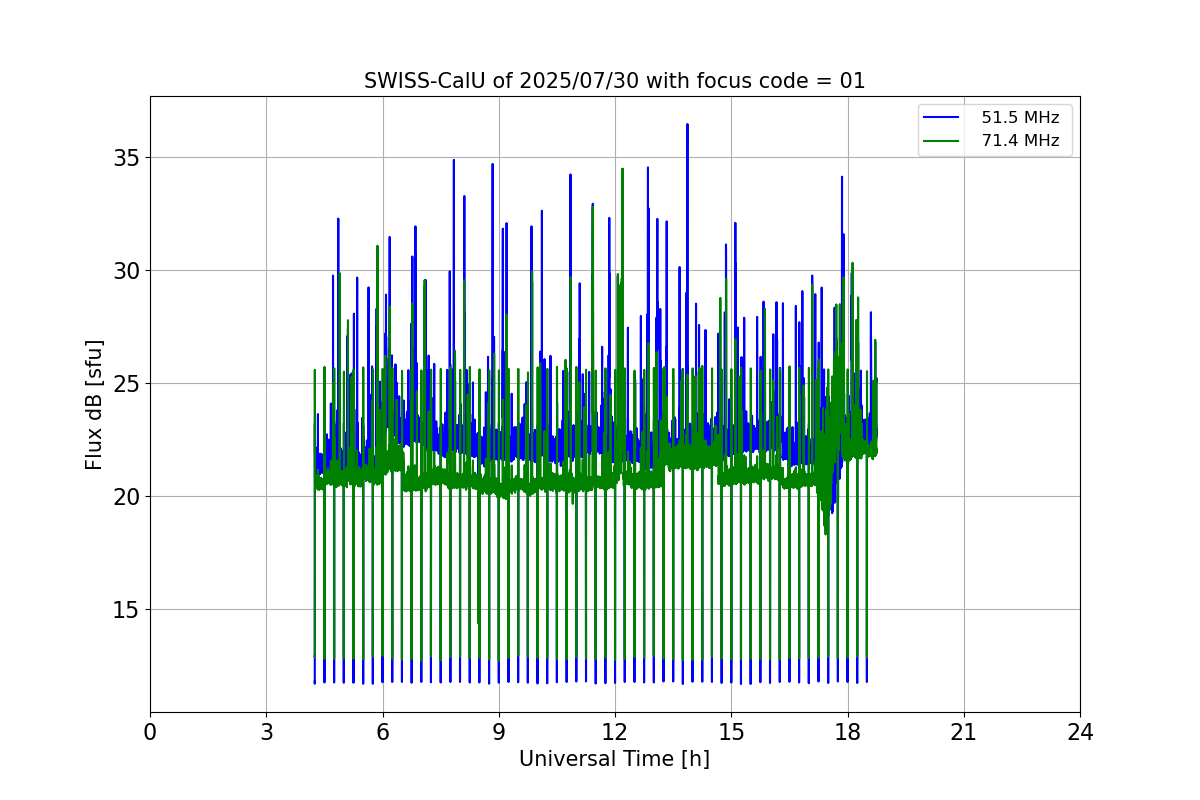Click x-axis tick label 0
Viewport: 1200px width, 800px height.
point(150,732)
